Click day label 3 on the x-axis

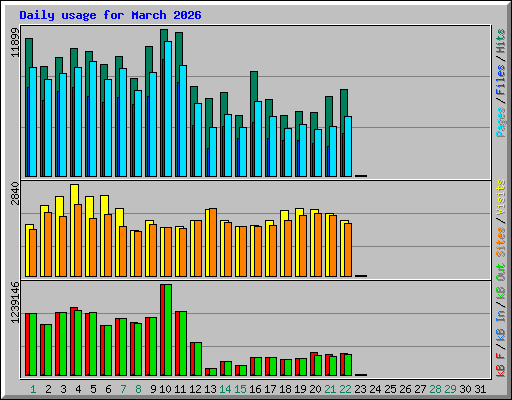coord(63,389)
